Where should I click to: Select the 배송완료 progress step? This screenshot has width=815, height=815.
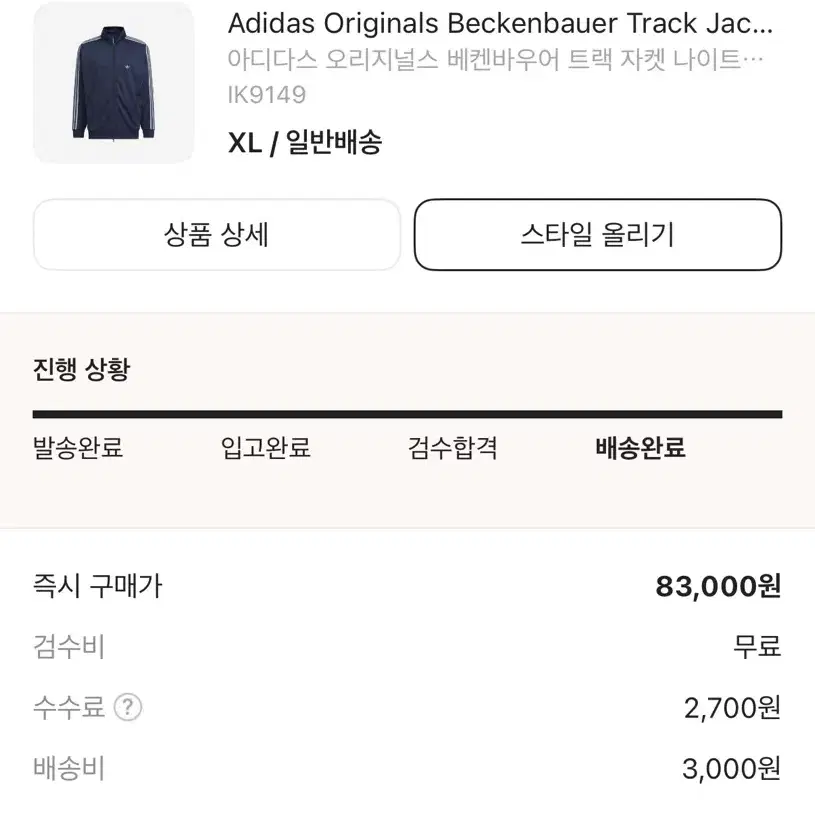pyautogui.click(x=640, y=448)
